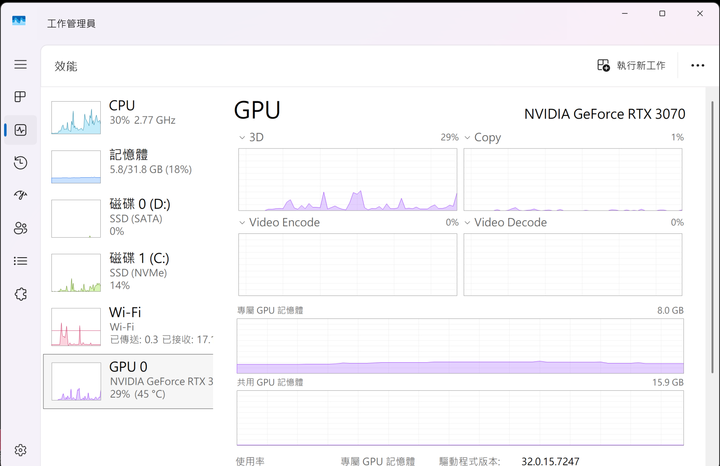Click the run new task icon
Screen dimensions: 720x466
pyautogui.click(x=603, y=65)
